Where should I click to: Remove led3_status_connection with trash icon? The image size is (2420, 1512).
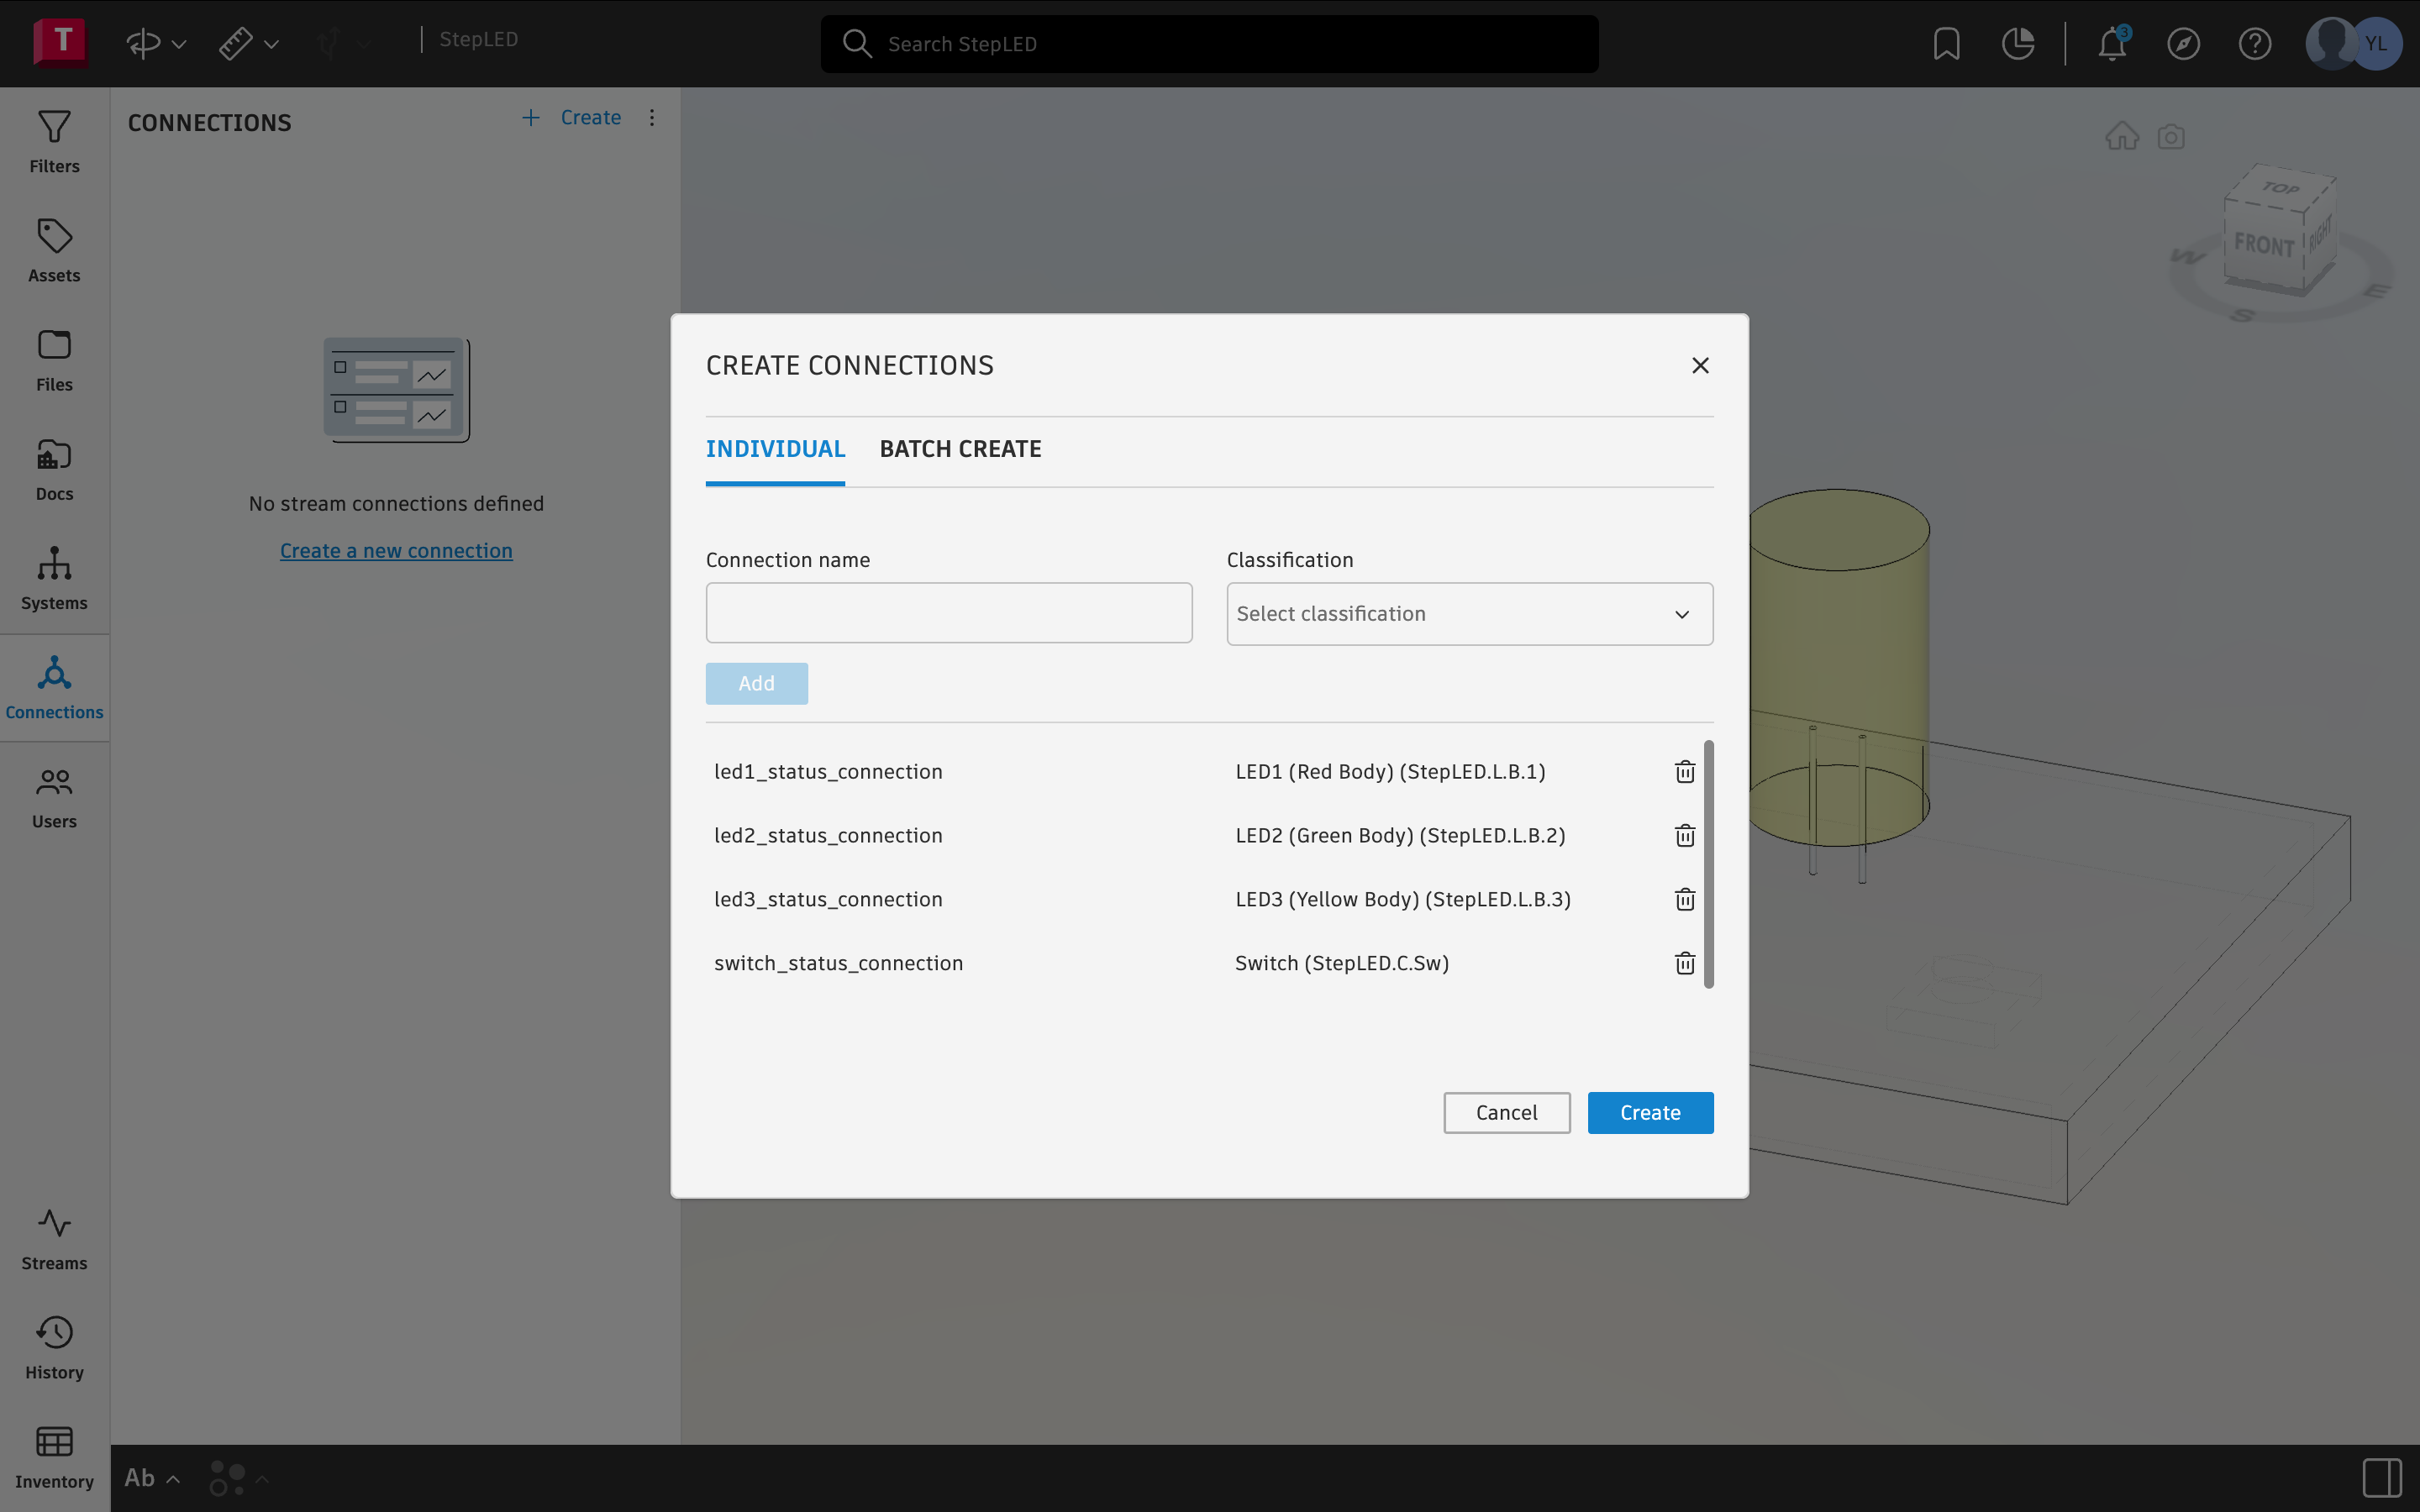tap(1684, 899)
